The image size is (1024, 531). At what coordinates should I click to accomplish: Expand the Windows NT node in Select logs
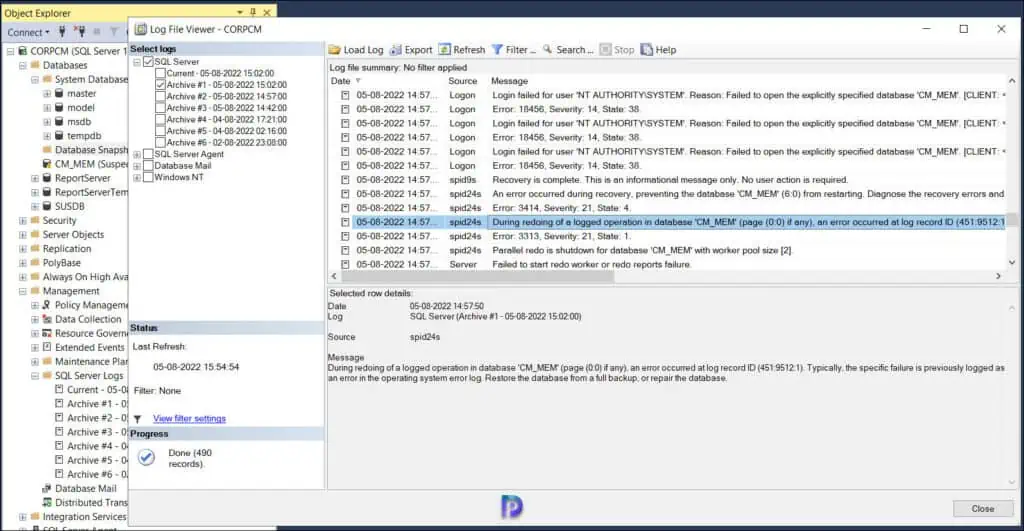[x=137, y=178]
